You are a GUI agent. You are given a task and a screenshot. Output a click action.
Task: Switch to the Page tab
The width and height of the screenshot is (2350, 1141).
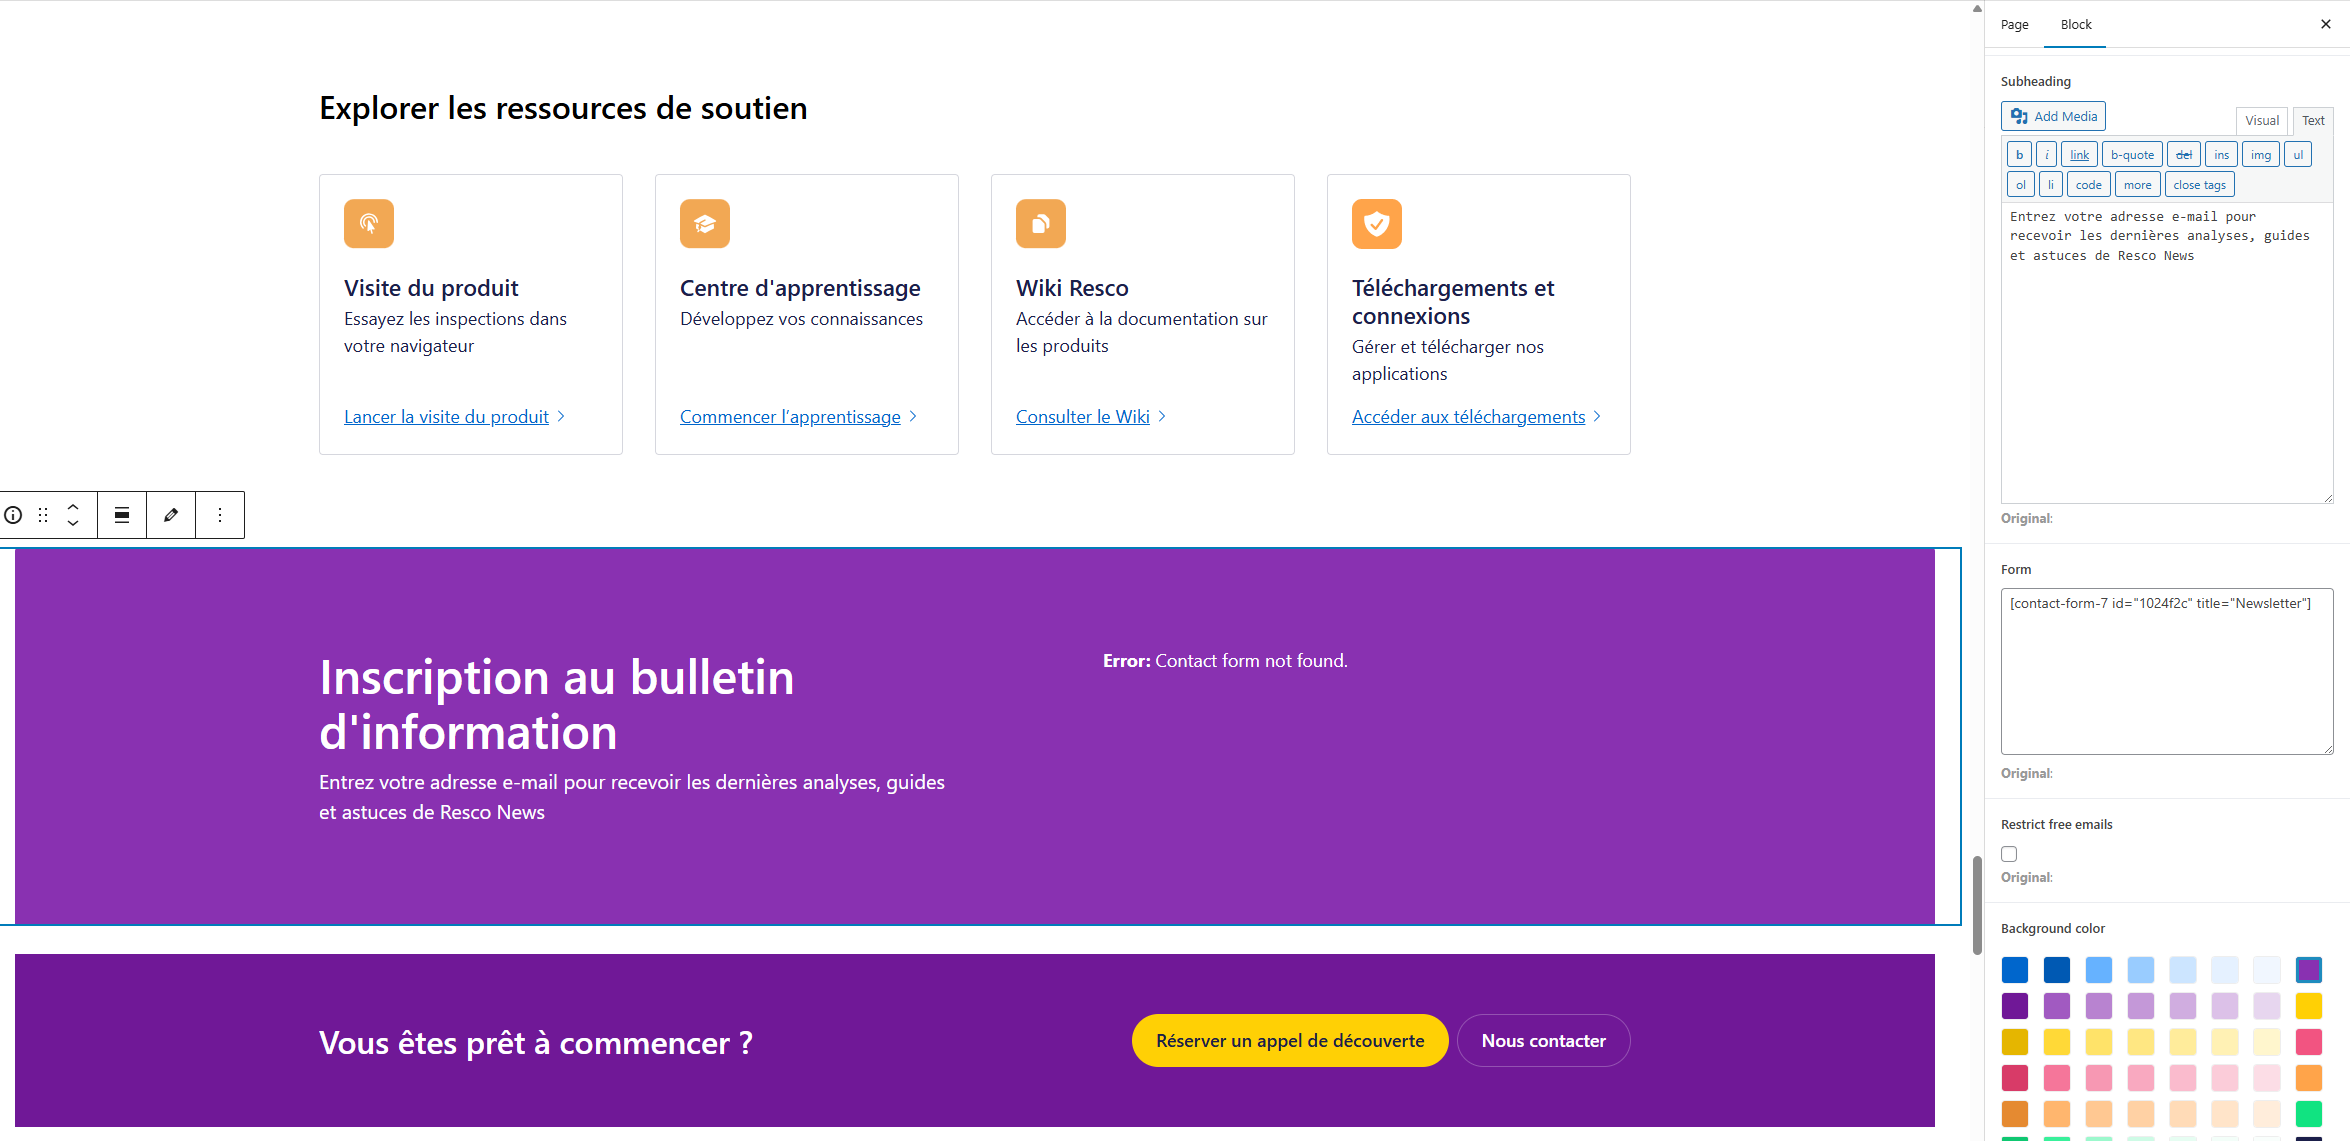2014,24
